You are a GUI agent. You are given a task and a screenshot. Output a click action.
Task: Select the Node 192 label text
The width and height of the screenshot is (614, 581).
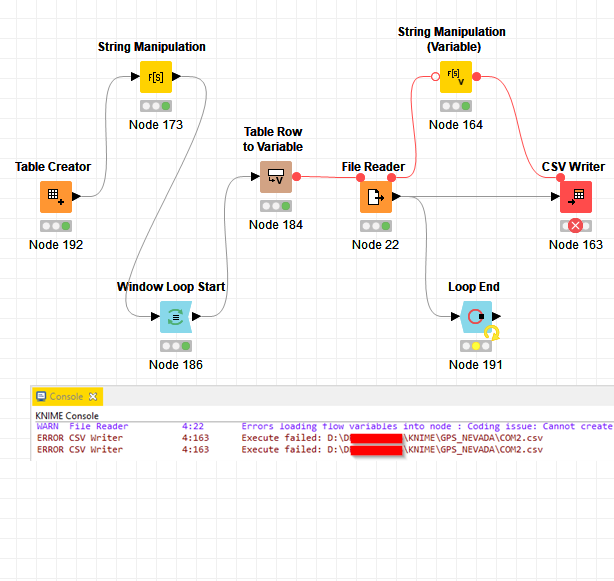coord(56,245)
